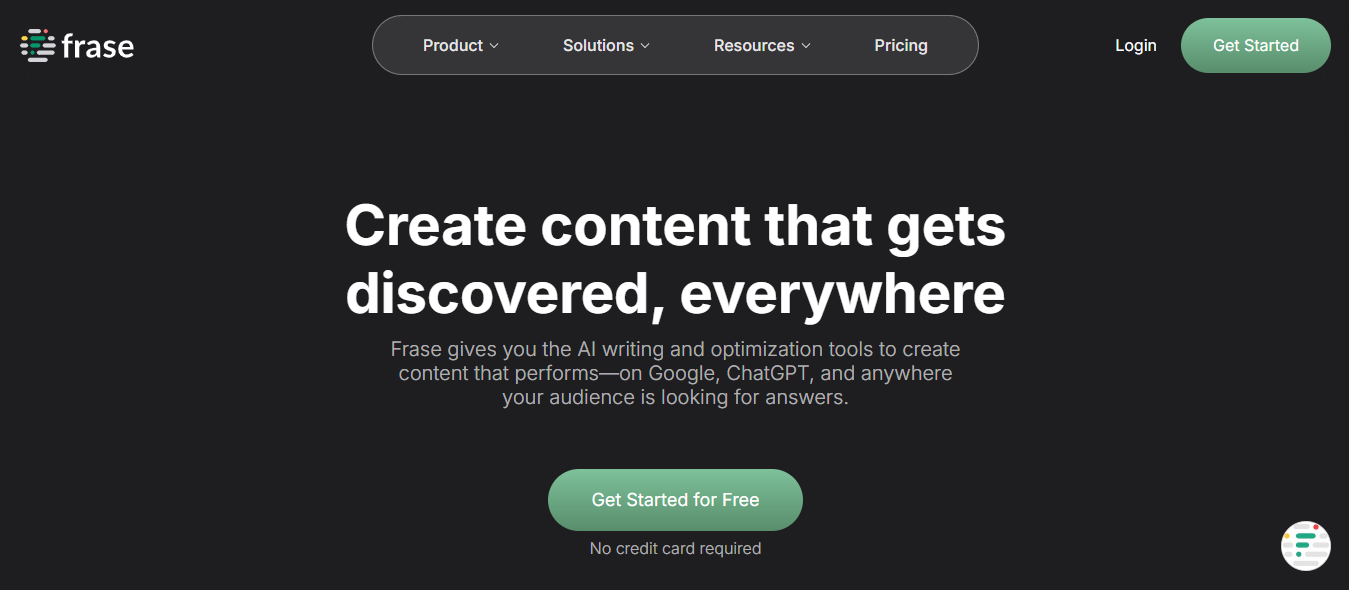Click "your audience is looking for answers" line
Viewport: 1349px width, 590px height.
(x=675, y=397)
